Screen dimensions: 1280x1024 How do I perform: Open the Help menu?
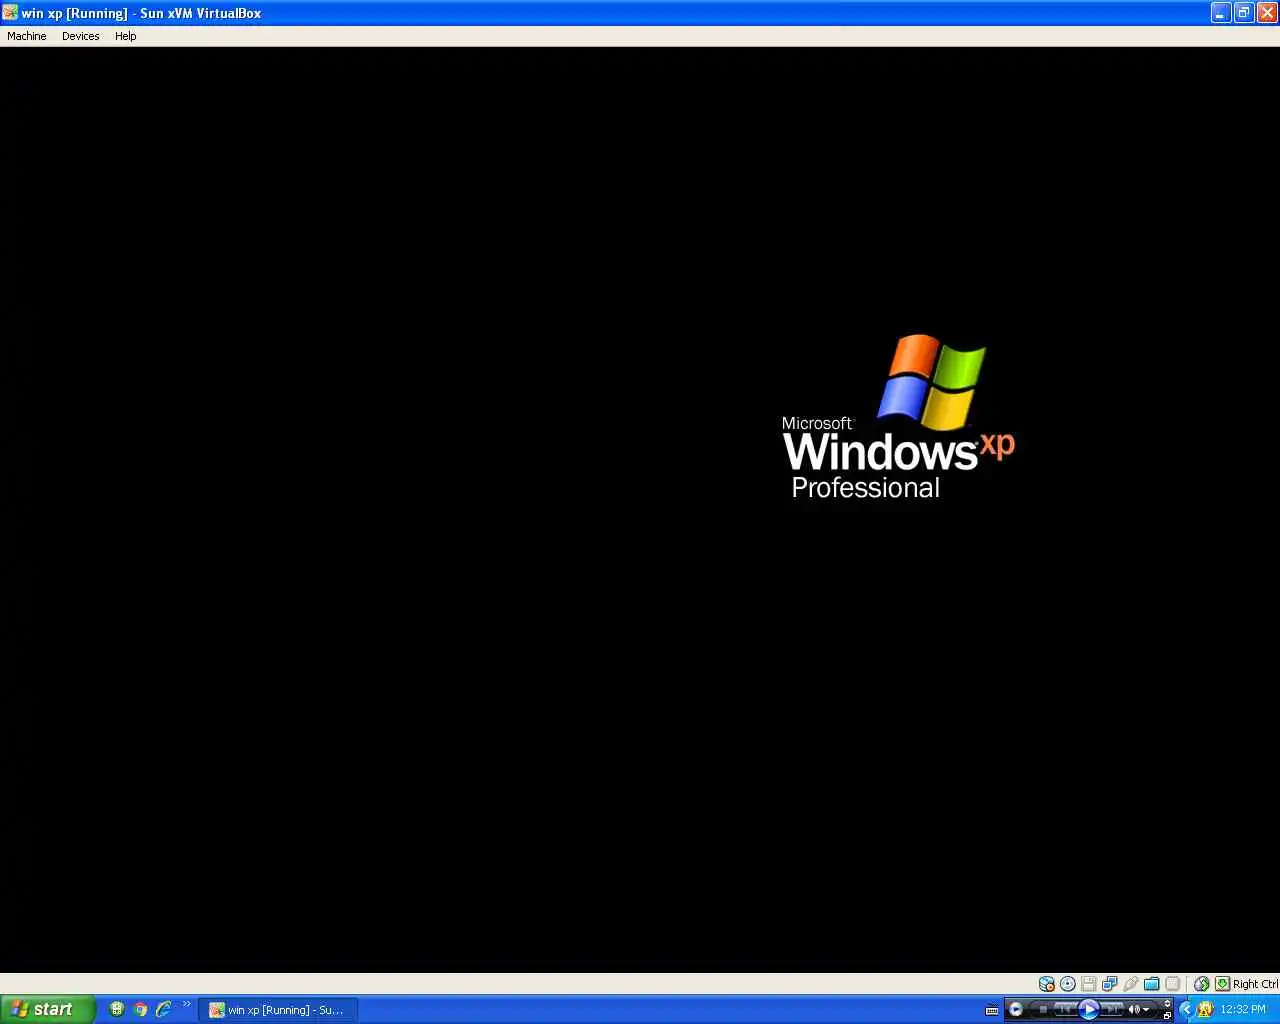click(125, 36)
